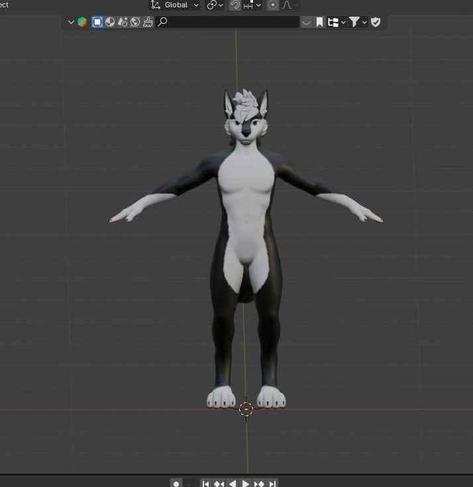Play animation in reverse
This screenshot has height=487, width=473.
[233, 483]
